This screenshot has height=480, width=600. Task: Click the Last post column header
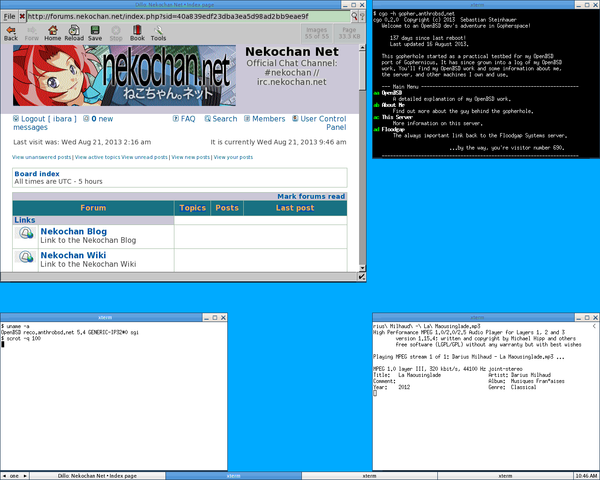295,208
